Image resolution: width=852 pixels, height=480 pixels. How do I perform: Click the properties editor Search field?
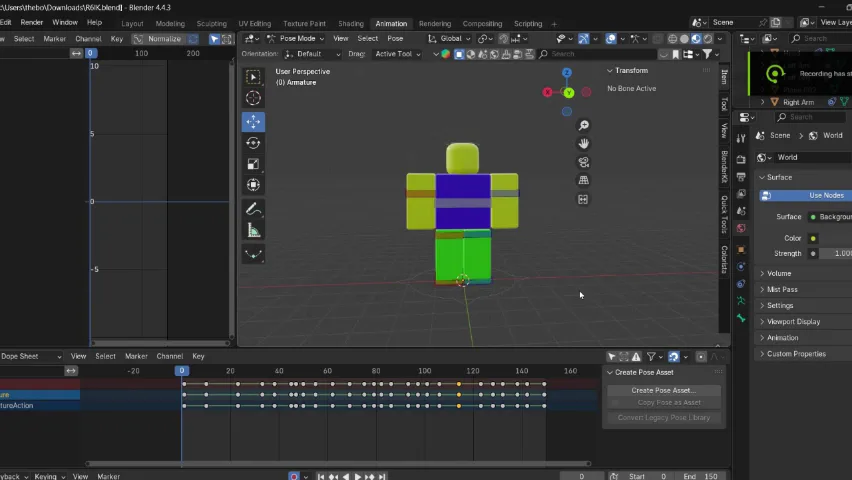tap(811, 117)
